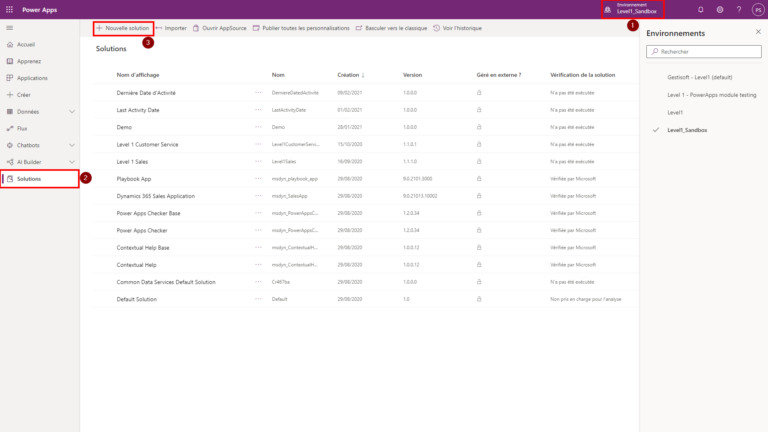Image resolution: width=768 pixels, height=432 pixels.
Task: Open the Last Activity Date solution
Action: coord(138,110)
